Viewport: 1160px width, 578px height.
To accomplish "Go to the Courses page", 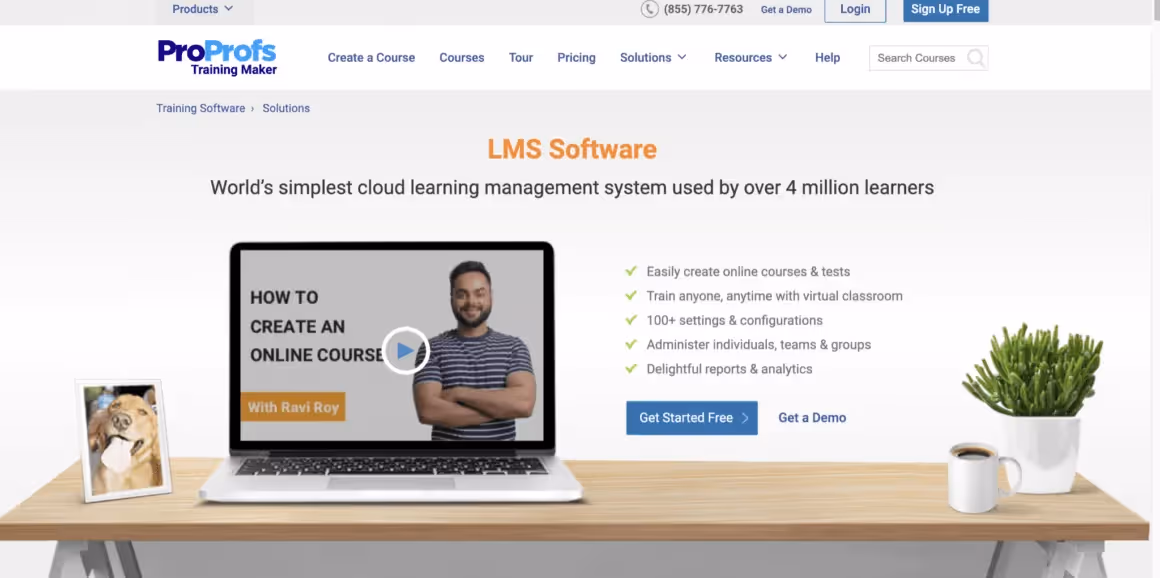I will click(x=462, y=58).
